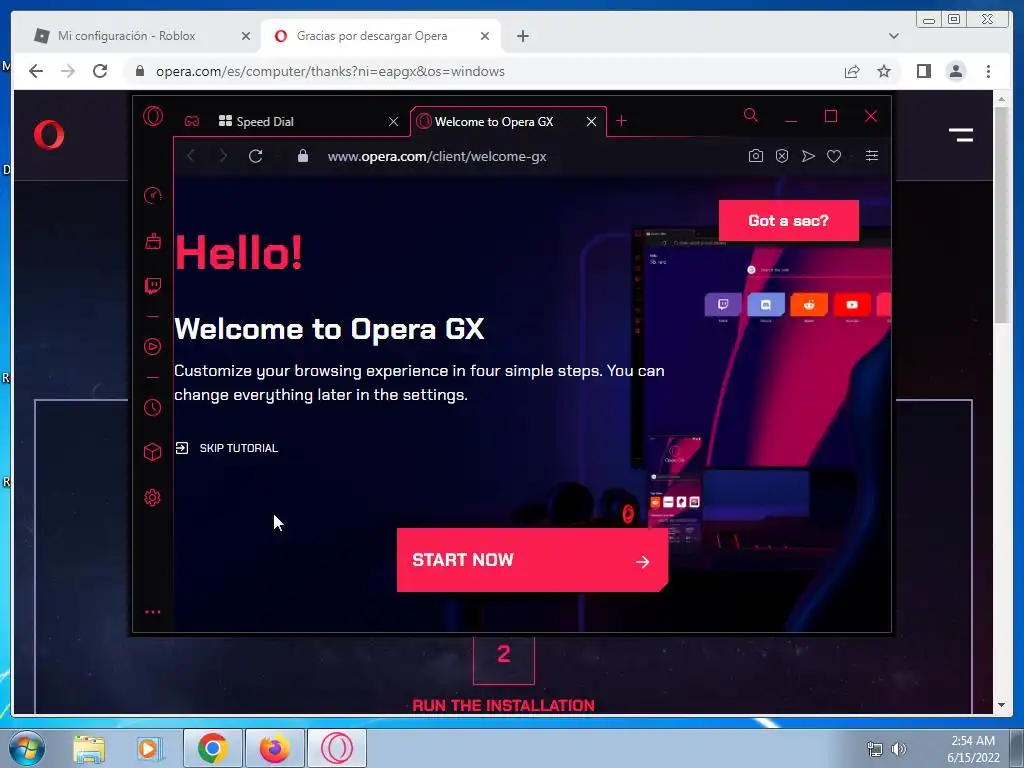The width and height of the screenshot is (1024, 768).
Task: Share this page from Chrome toolbar
Action: pyautogui.click(x=852, y=71)
